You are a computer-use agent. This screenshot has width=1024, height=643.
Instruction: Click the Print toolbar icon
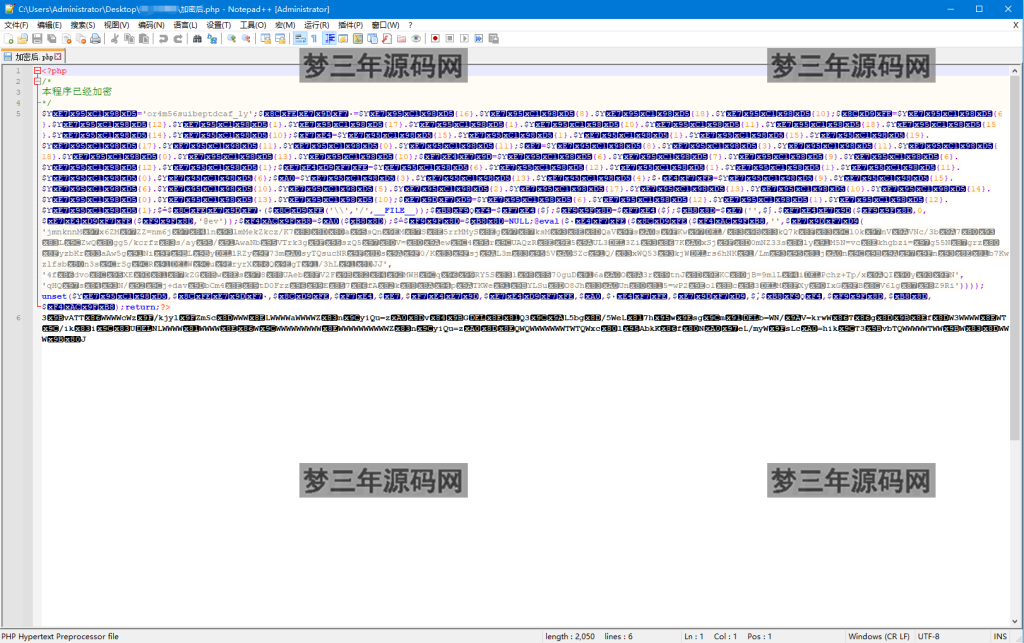pyautogui.click(x=95, y=39)
